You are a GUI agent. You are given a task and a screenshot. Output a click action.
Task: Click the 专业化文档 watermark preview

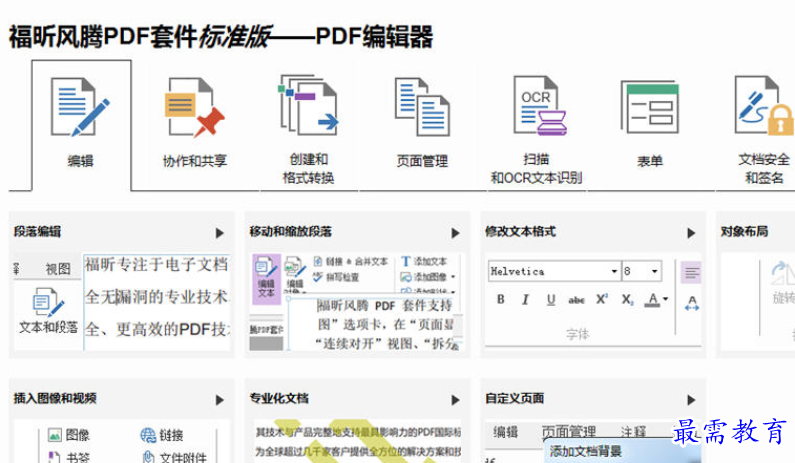[358, 441]
